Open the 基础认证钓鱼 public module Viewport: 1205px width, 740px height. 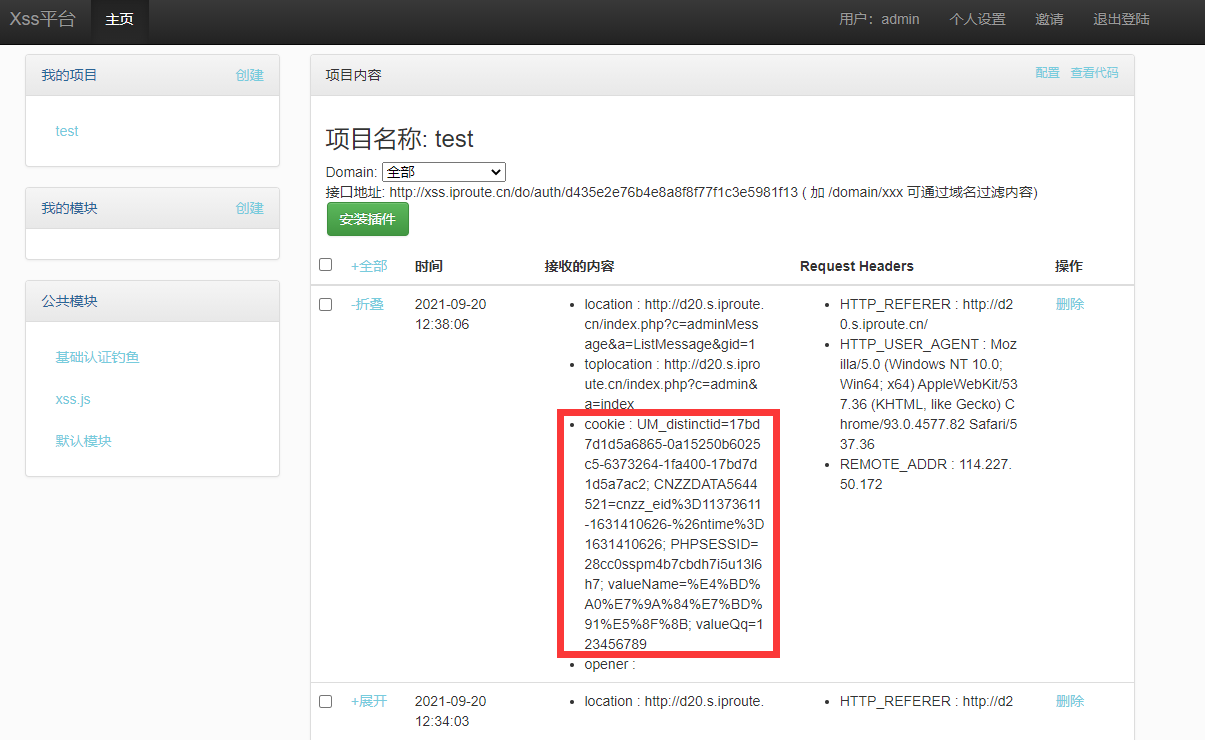pyautogui.click(x=97, y=357)
